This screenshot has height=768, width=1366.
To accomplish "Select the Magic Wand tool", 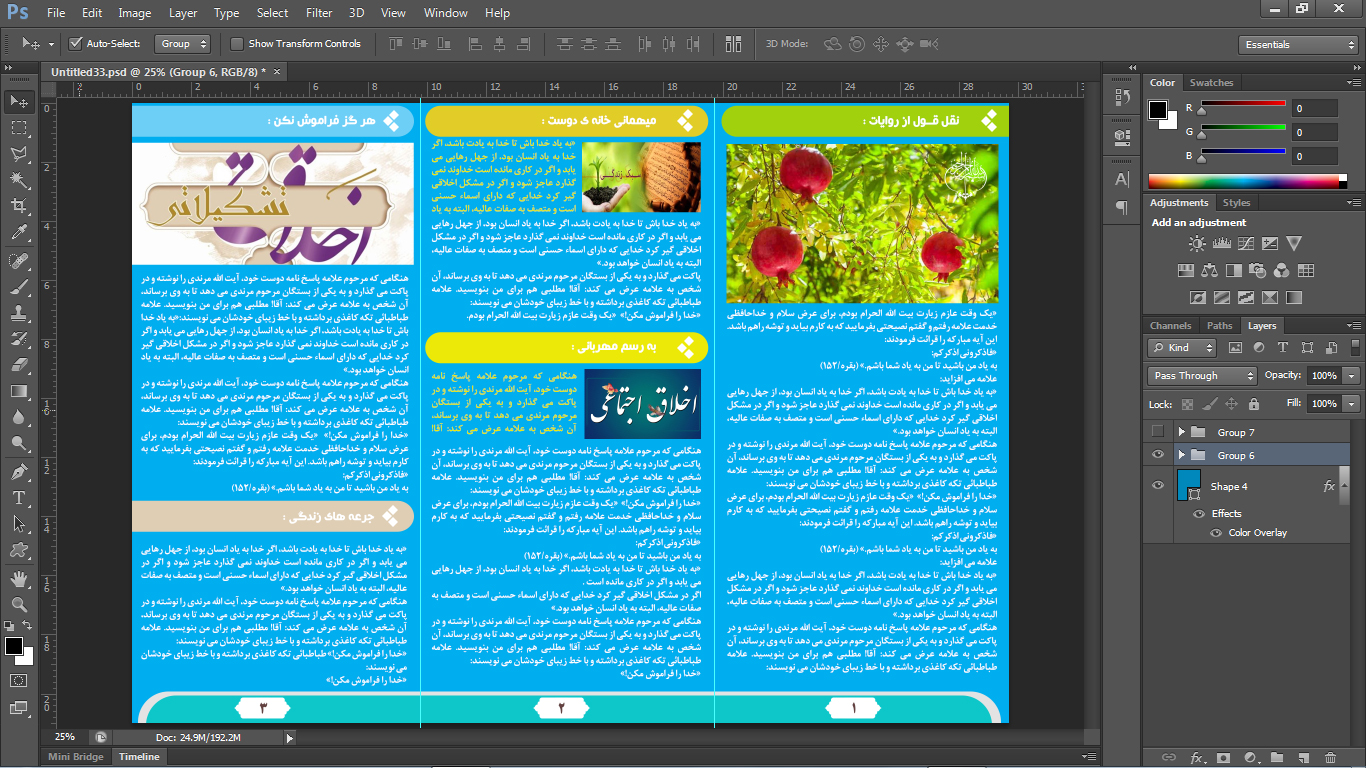I will click(18, 180).
